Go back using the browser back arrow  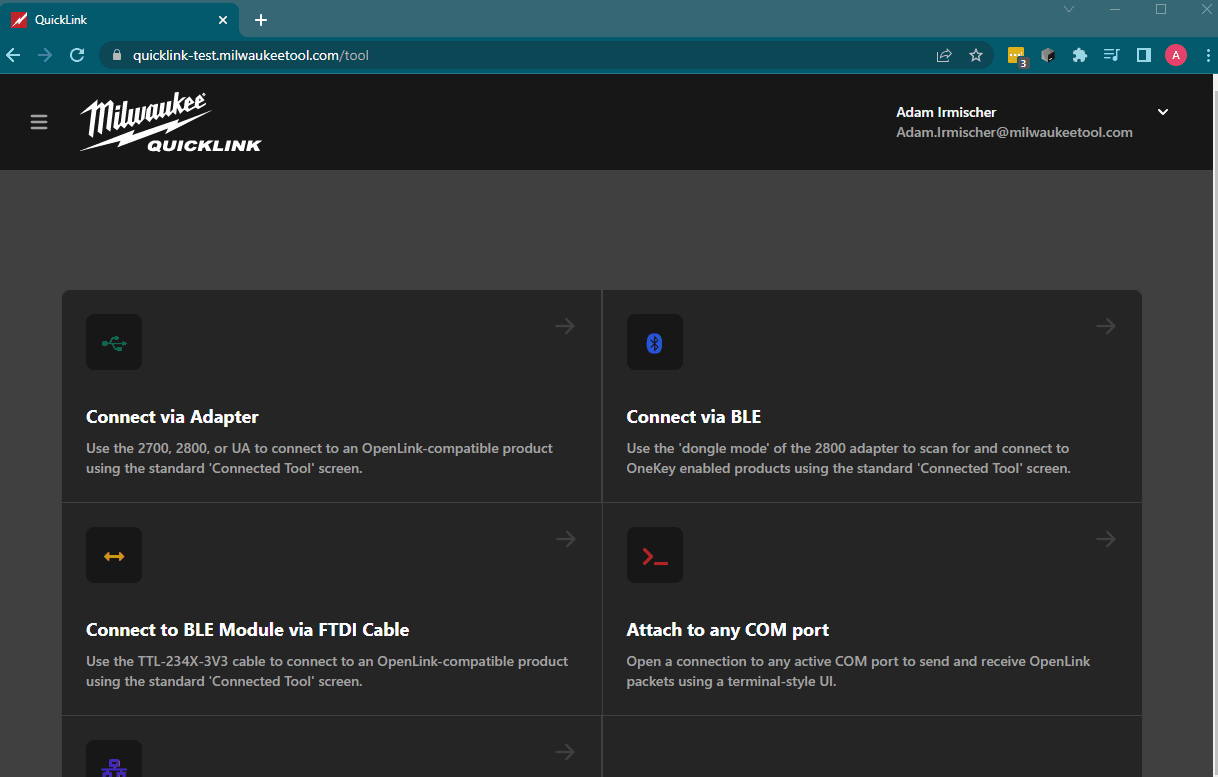(14, 55)
